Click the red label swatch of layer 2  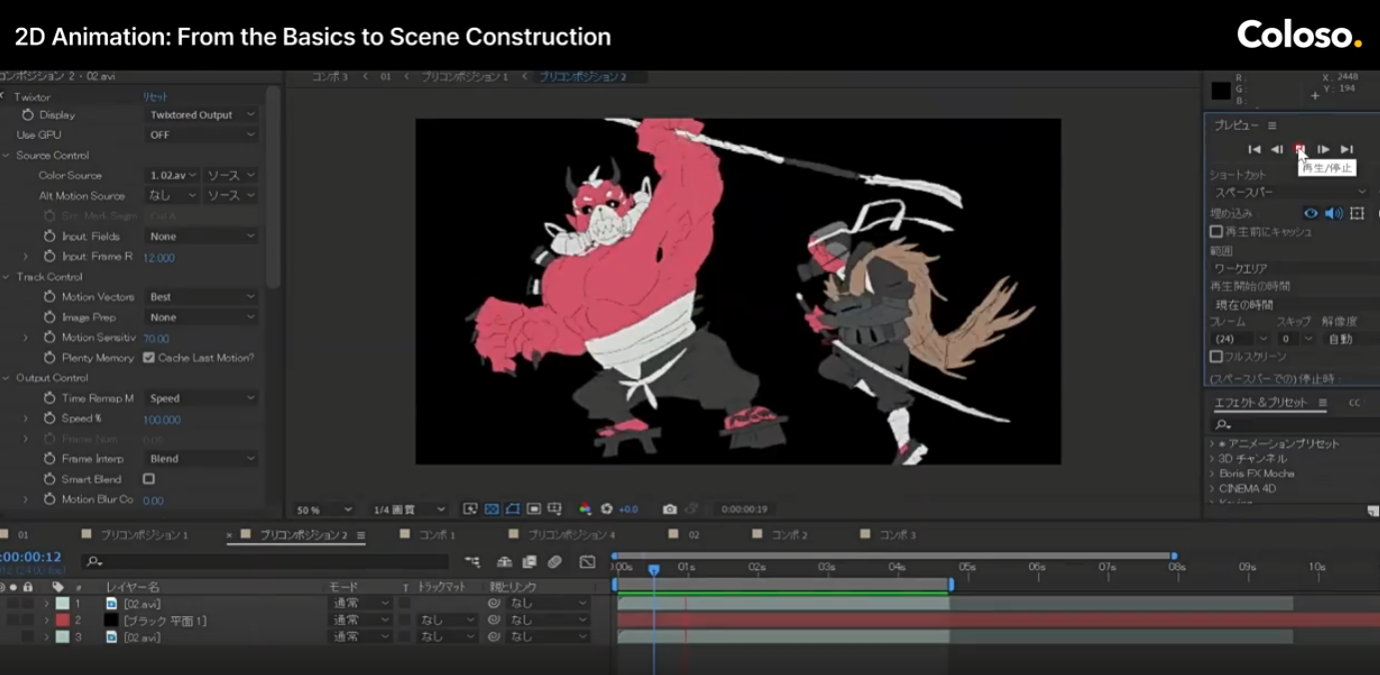pyautogui.click(x=62, y=620)
